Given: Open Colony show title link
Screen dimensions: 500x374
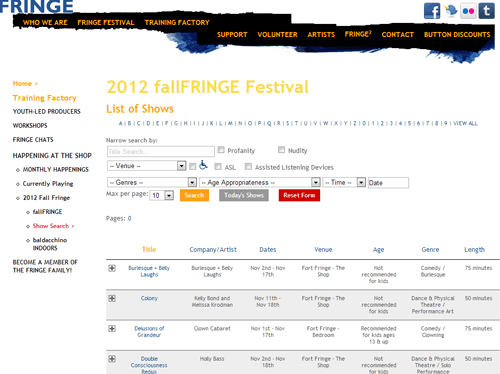Looking at the screenshot, I should [x=149, y=298].
